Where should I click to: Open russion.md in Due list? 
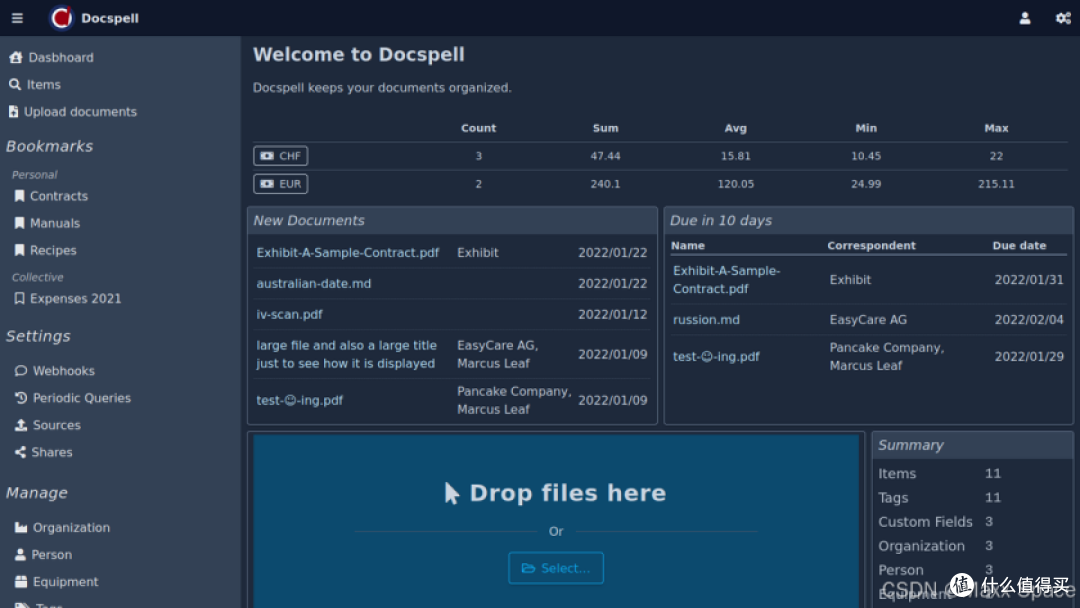(x=706, y=319)
